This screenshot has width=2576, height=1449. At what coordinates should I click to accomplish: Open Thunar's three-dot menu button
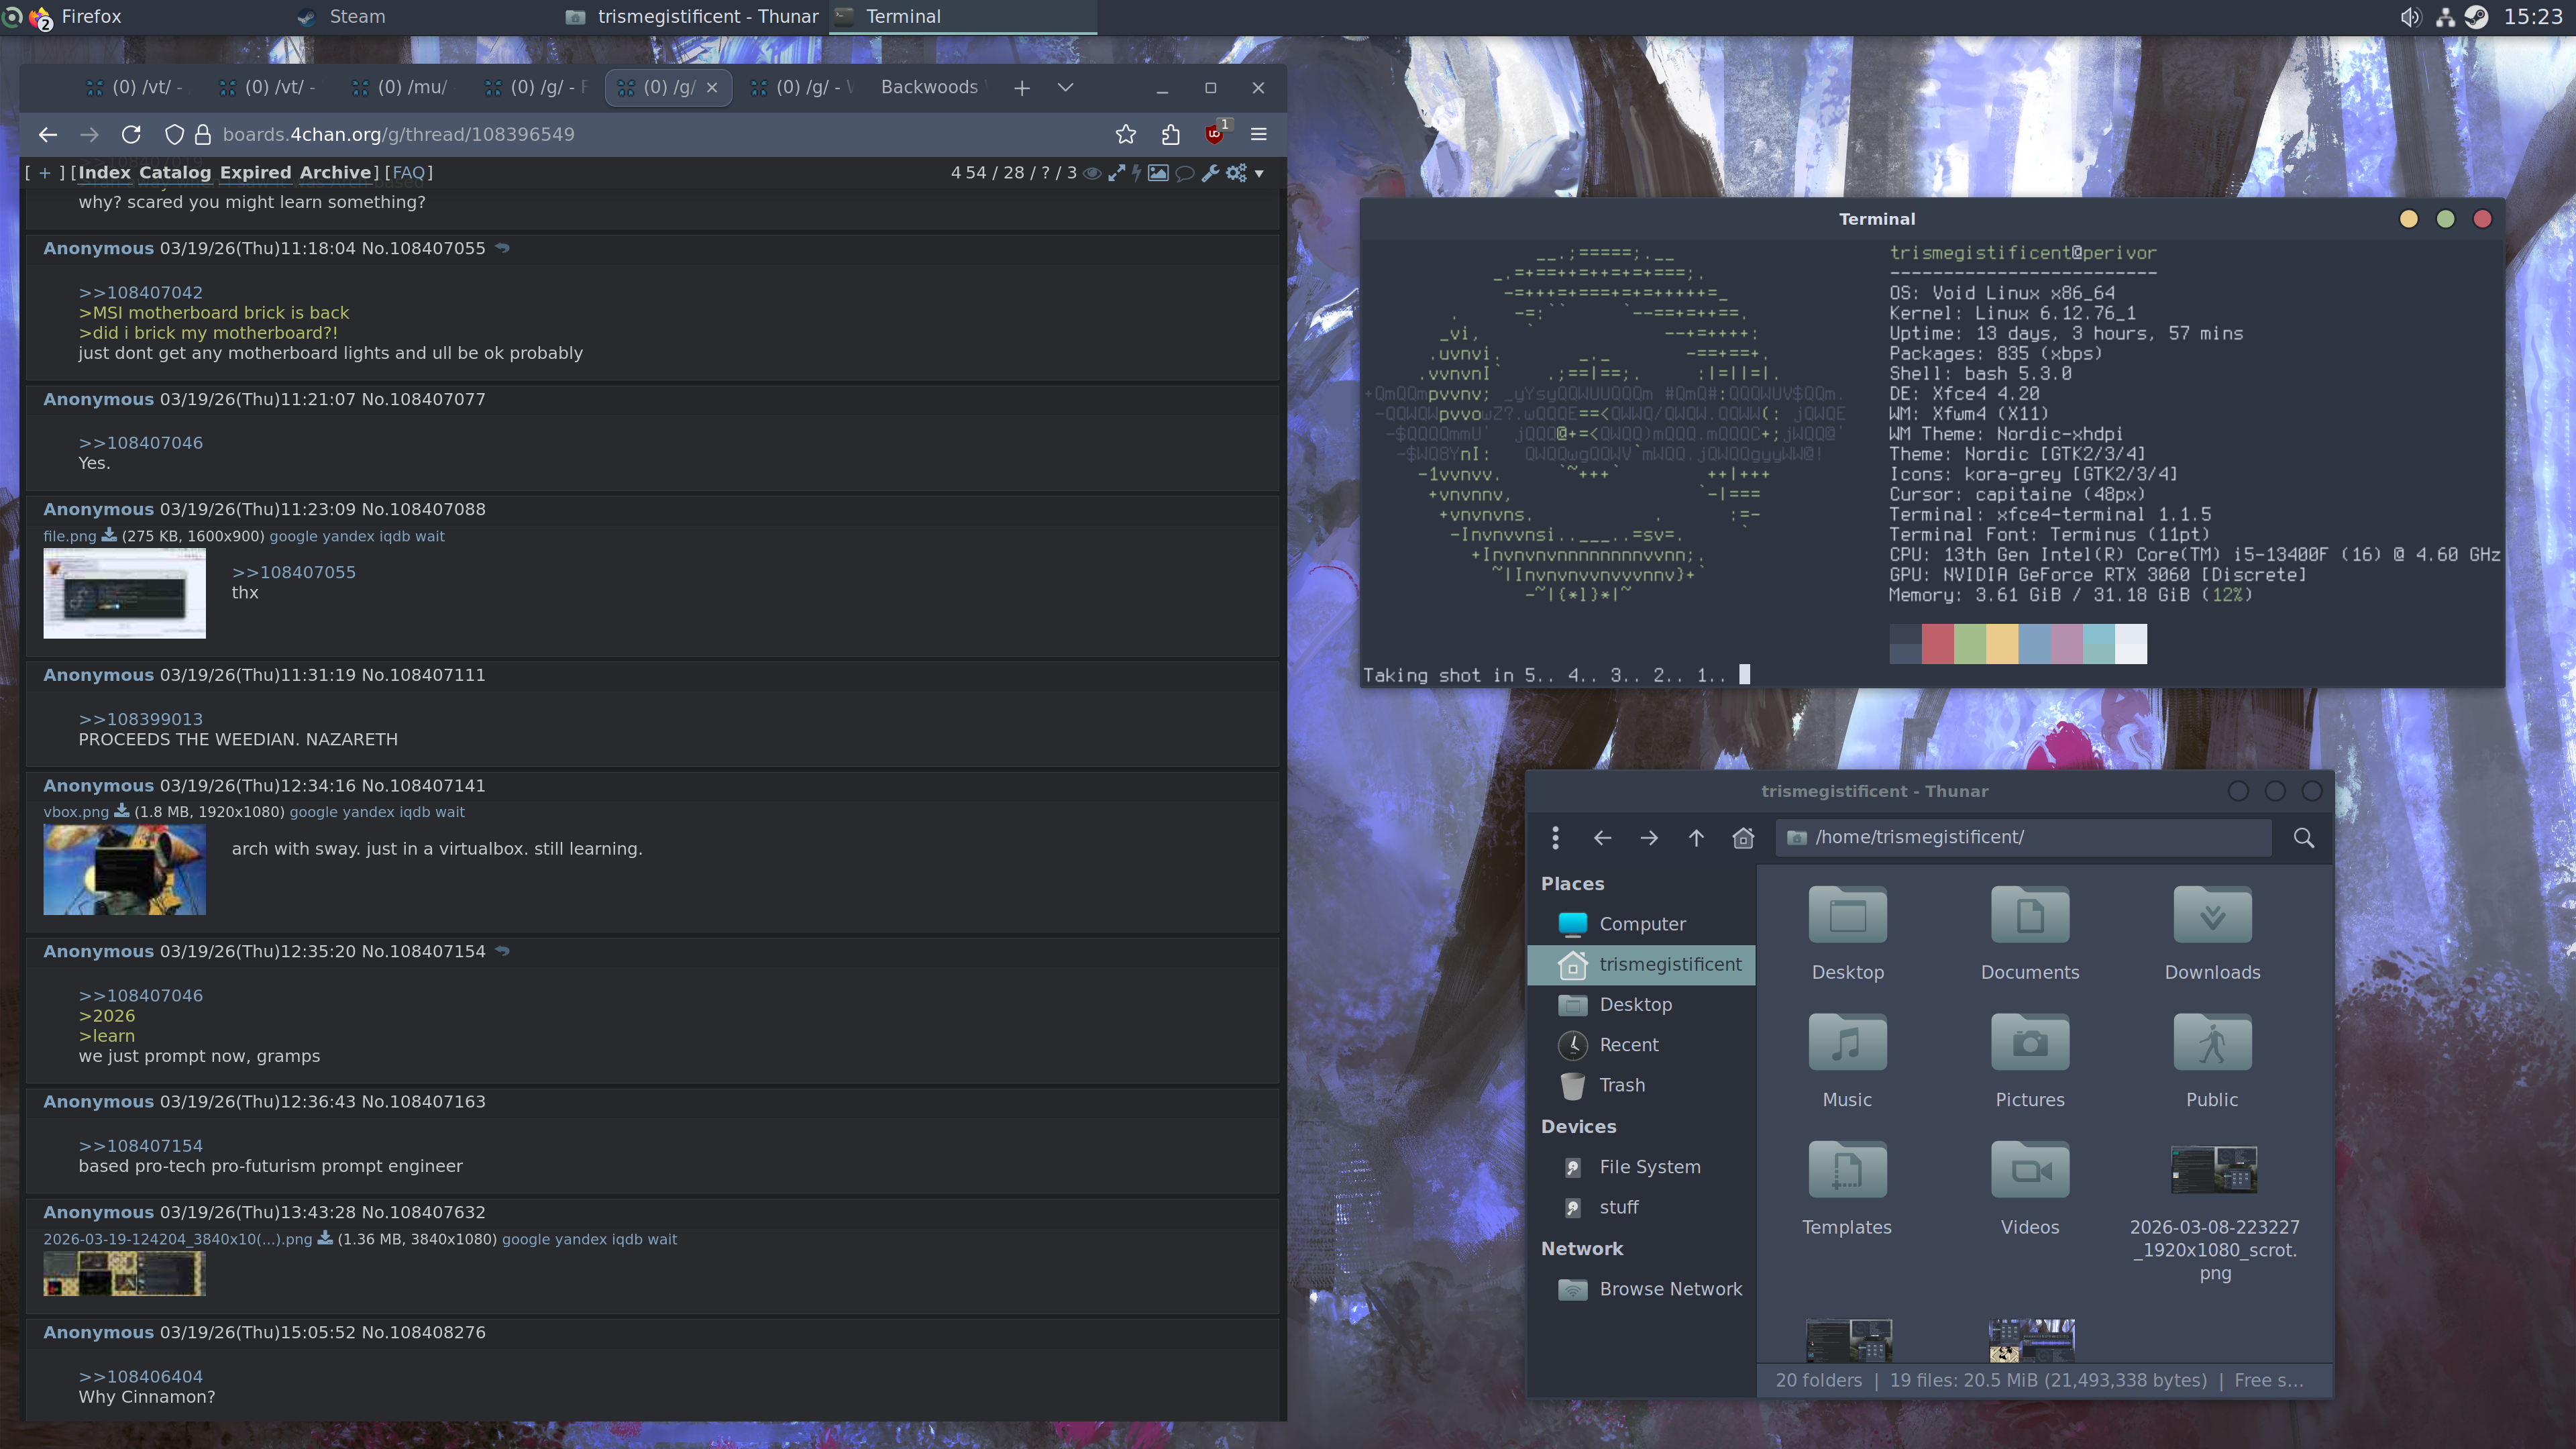coord(1555,838)
